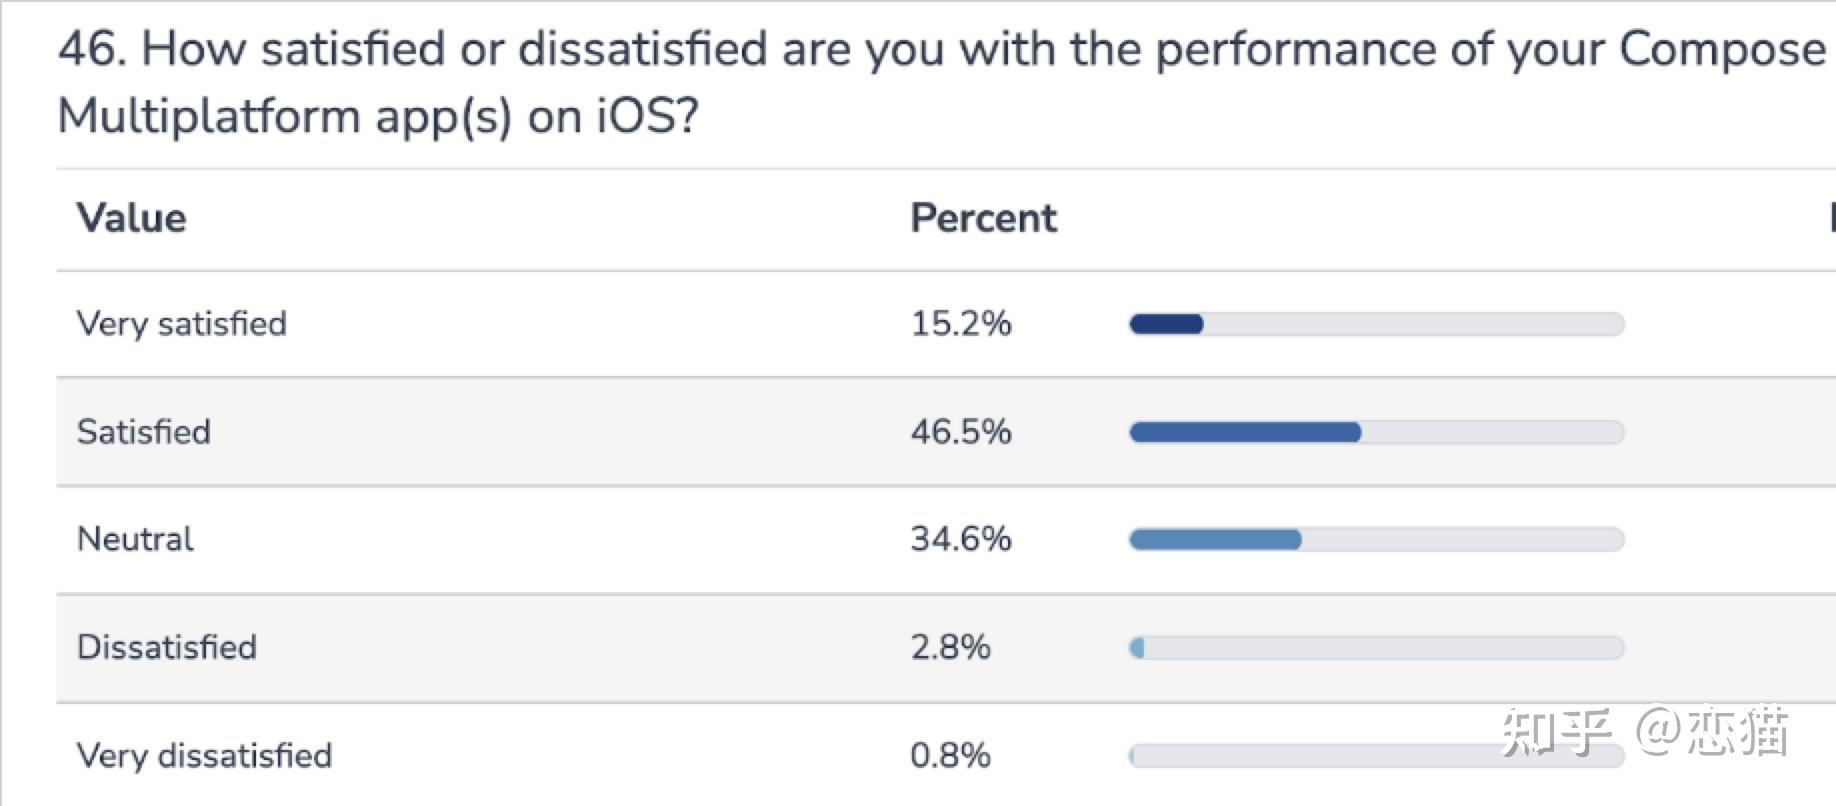Click the 46.5% percent value
Image resolution: width=1836 pixels, height=806 pixels.
coord(960,432)
